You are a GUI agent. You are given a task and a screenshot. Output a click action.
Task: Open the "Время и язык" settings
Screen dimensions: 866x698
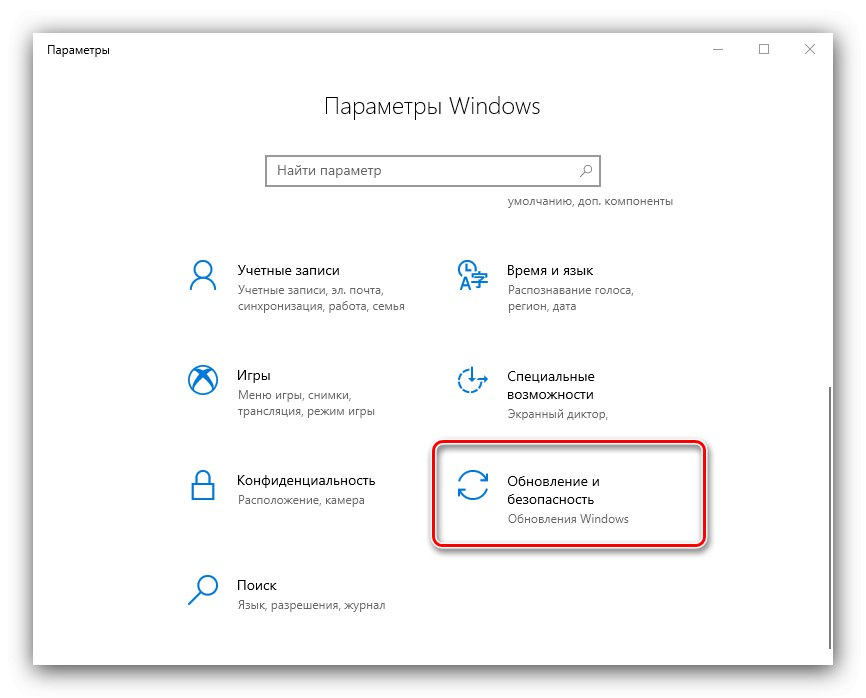coord(550,271)
